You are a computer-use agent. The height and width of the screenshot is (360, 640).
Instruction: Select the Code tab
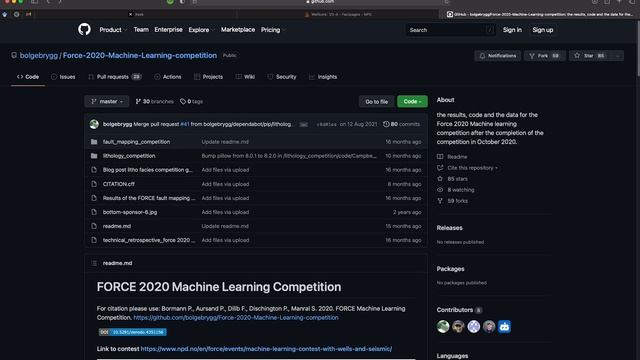pyautogui.click(x=28, y=77)
